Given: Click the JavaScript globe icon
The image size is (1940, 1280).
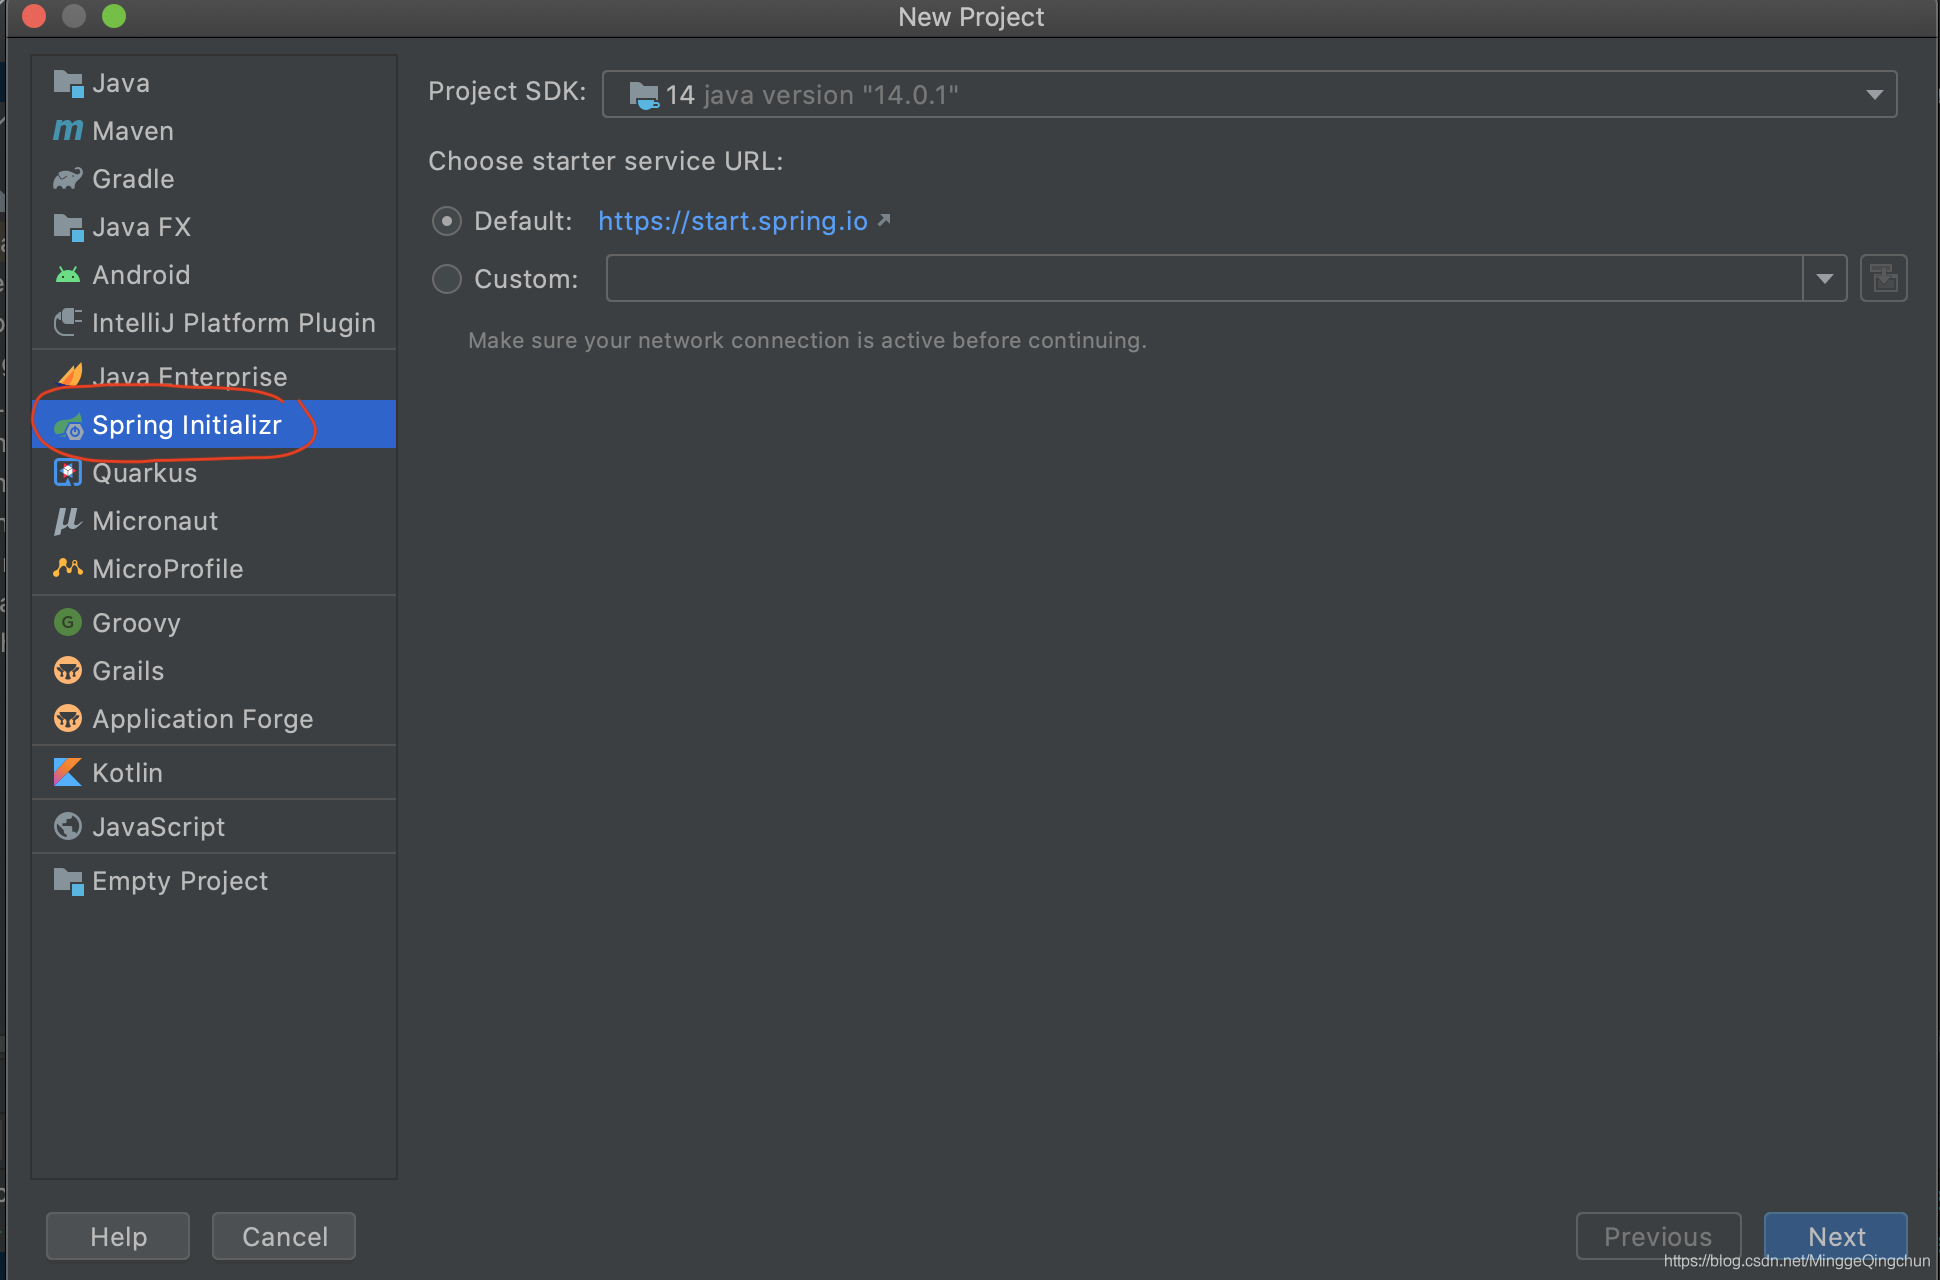Looking at the screenshot, I should pos(67,827).
